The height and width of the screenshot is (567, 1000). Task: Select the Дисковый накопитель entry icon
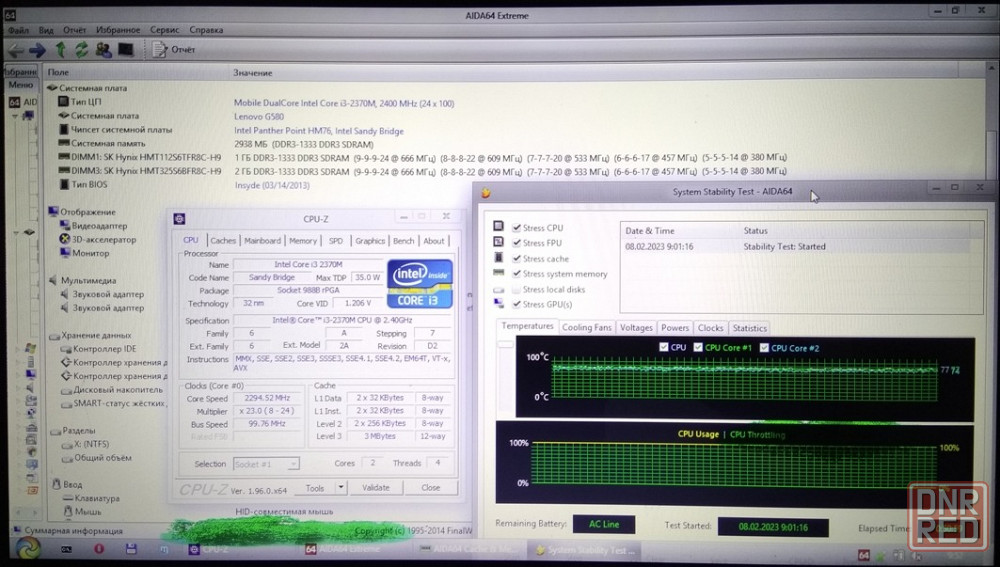coord(66,390)
